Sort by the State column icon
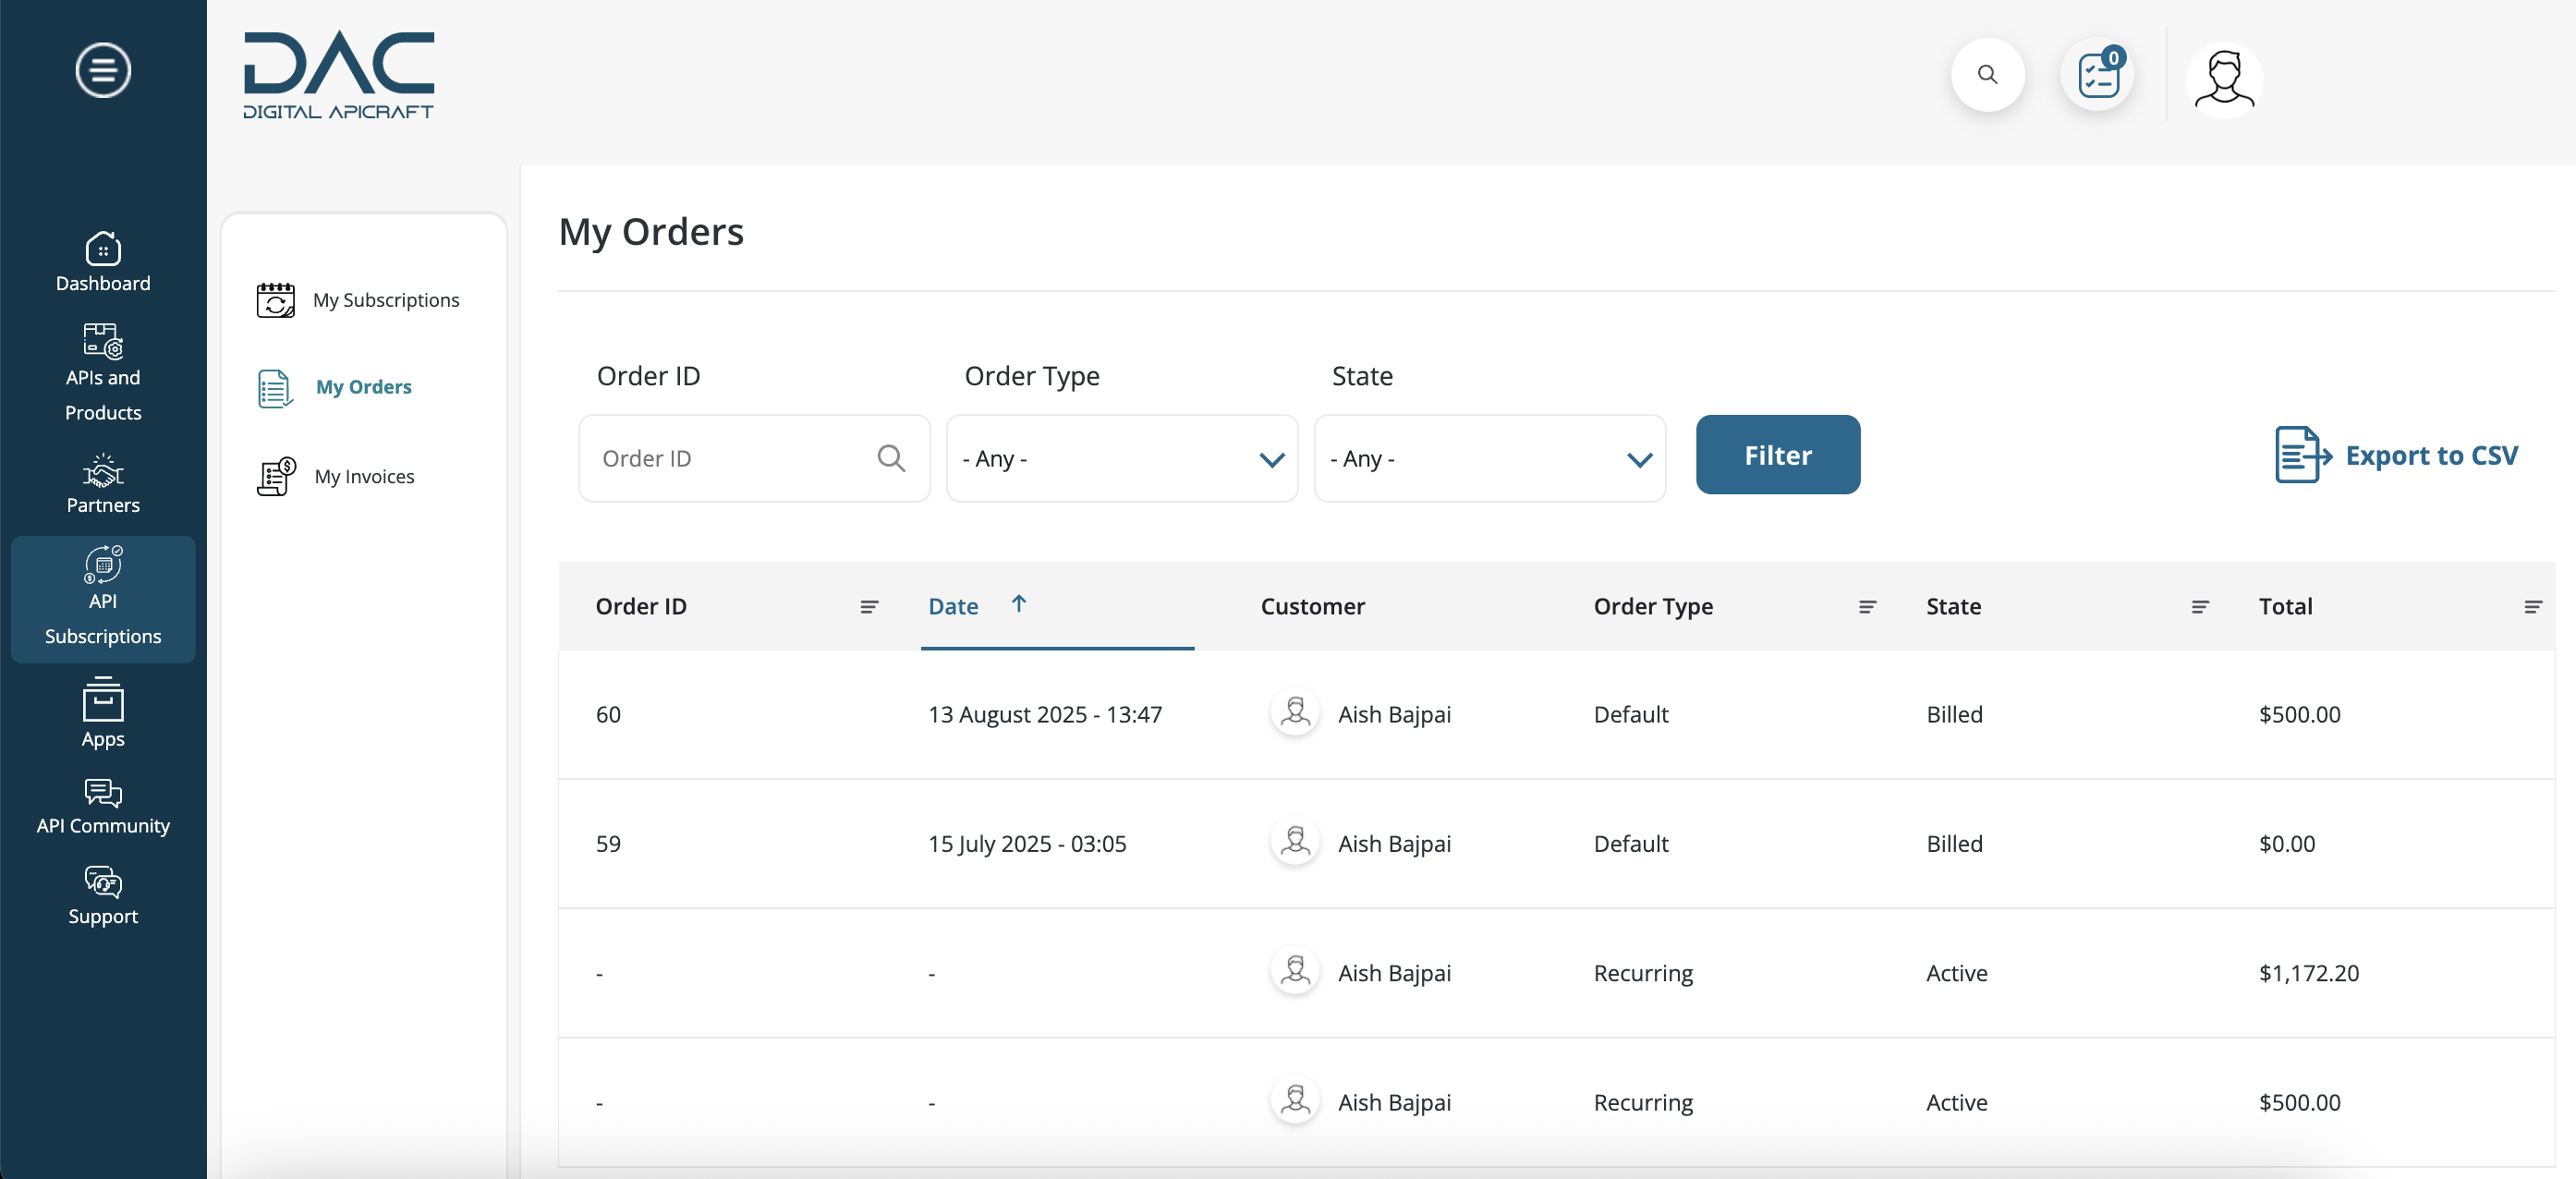This screenshot has width=2576, height=1179. (x=2199, y=607)
